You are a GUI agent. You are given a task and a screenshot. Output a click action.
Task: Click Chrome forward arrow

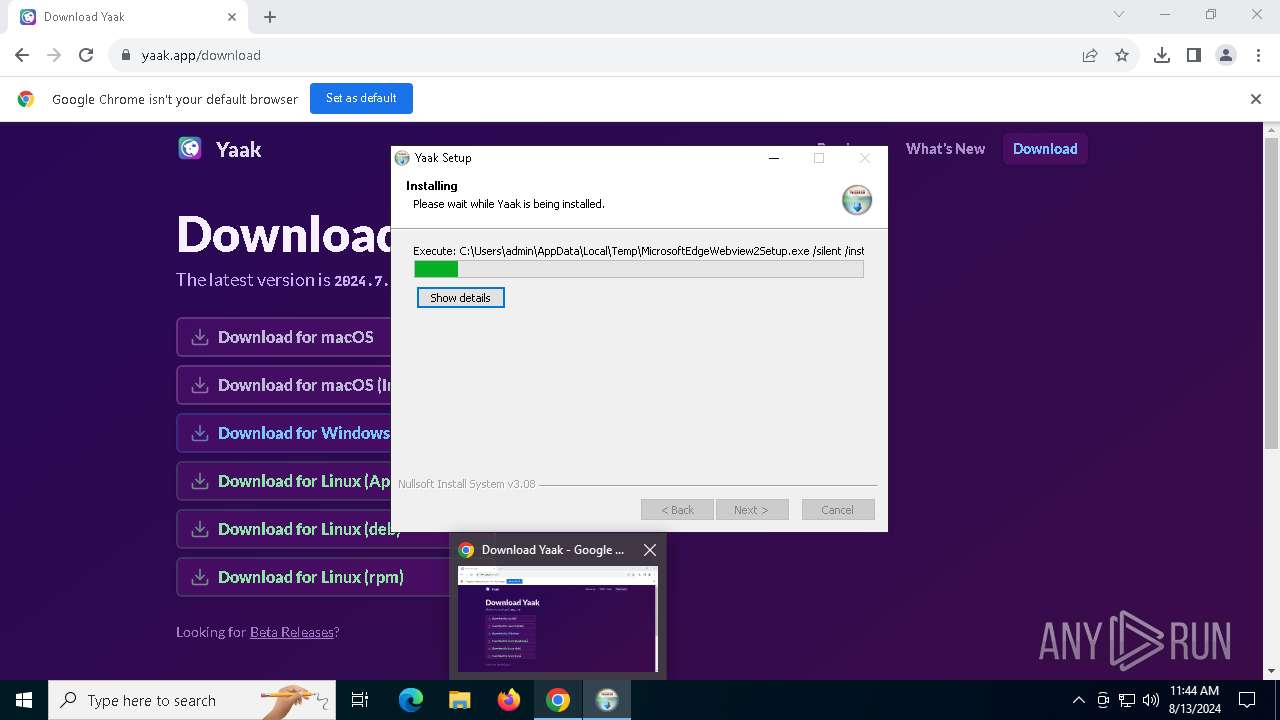54,55
